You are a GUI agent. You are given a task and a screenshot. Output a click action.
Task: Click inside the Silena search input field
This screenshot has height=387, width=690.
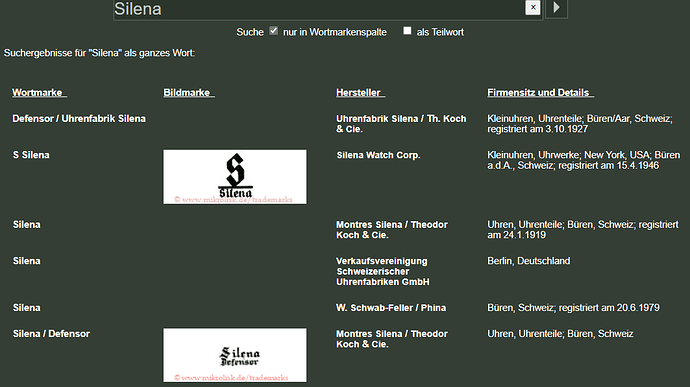319,9
